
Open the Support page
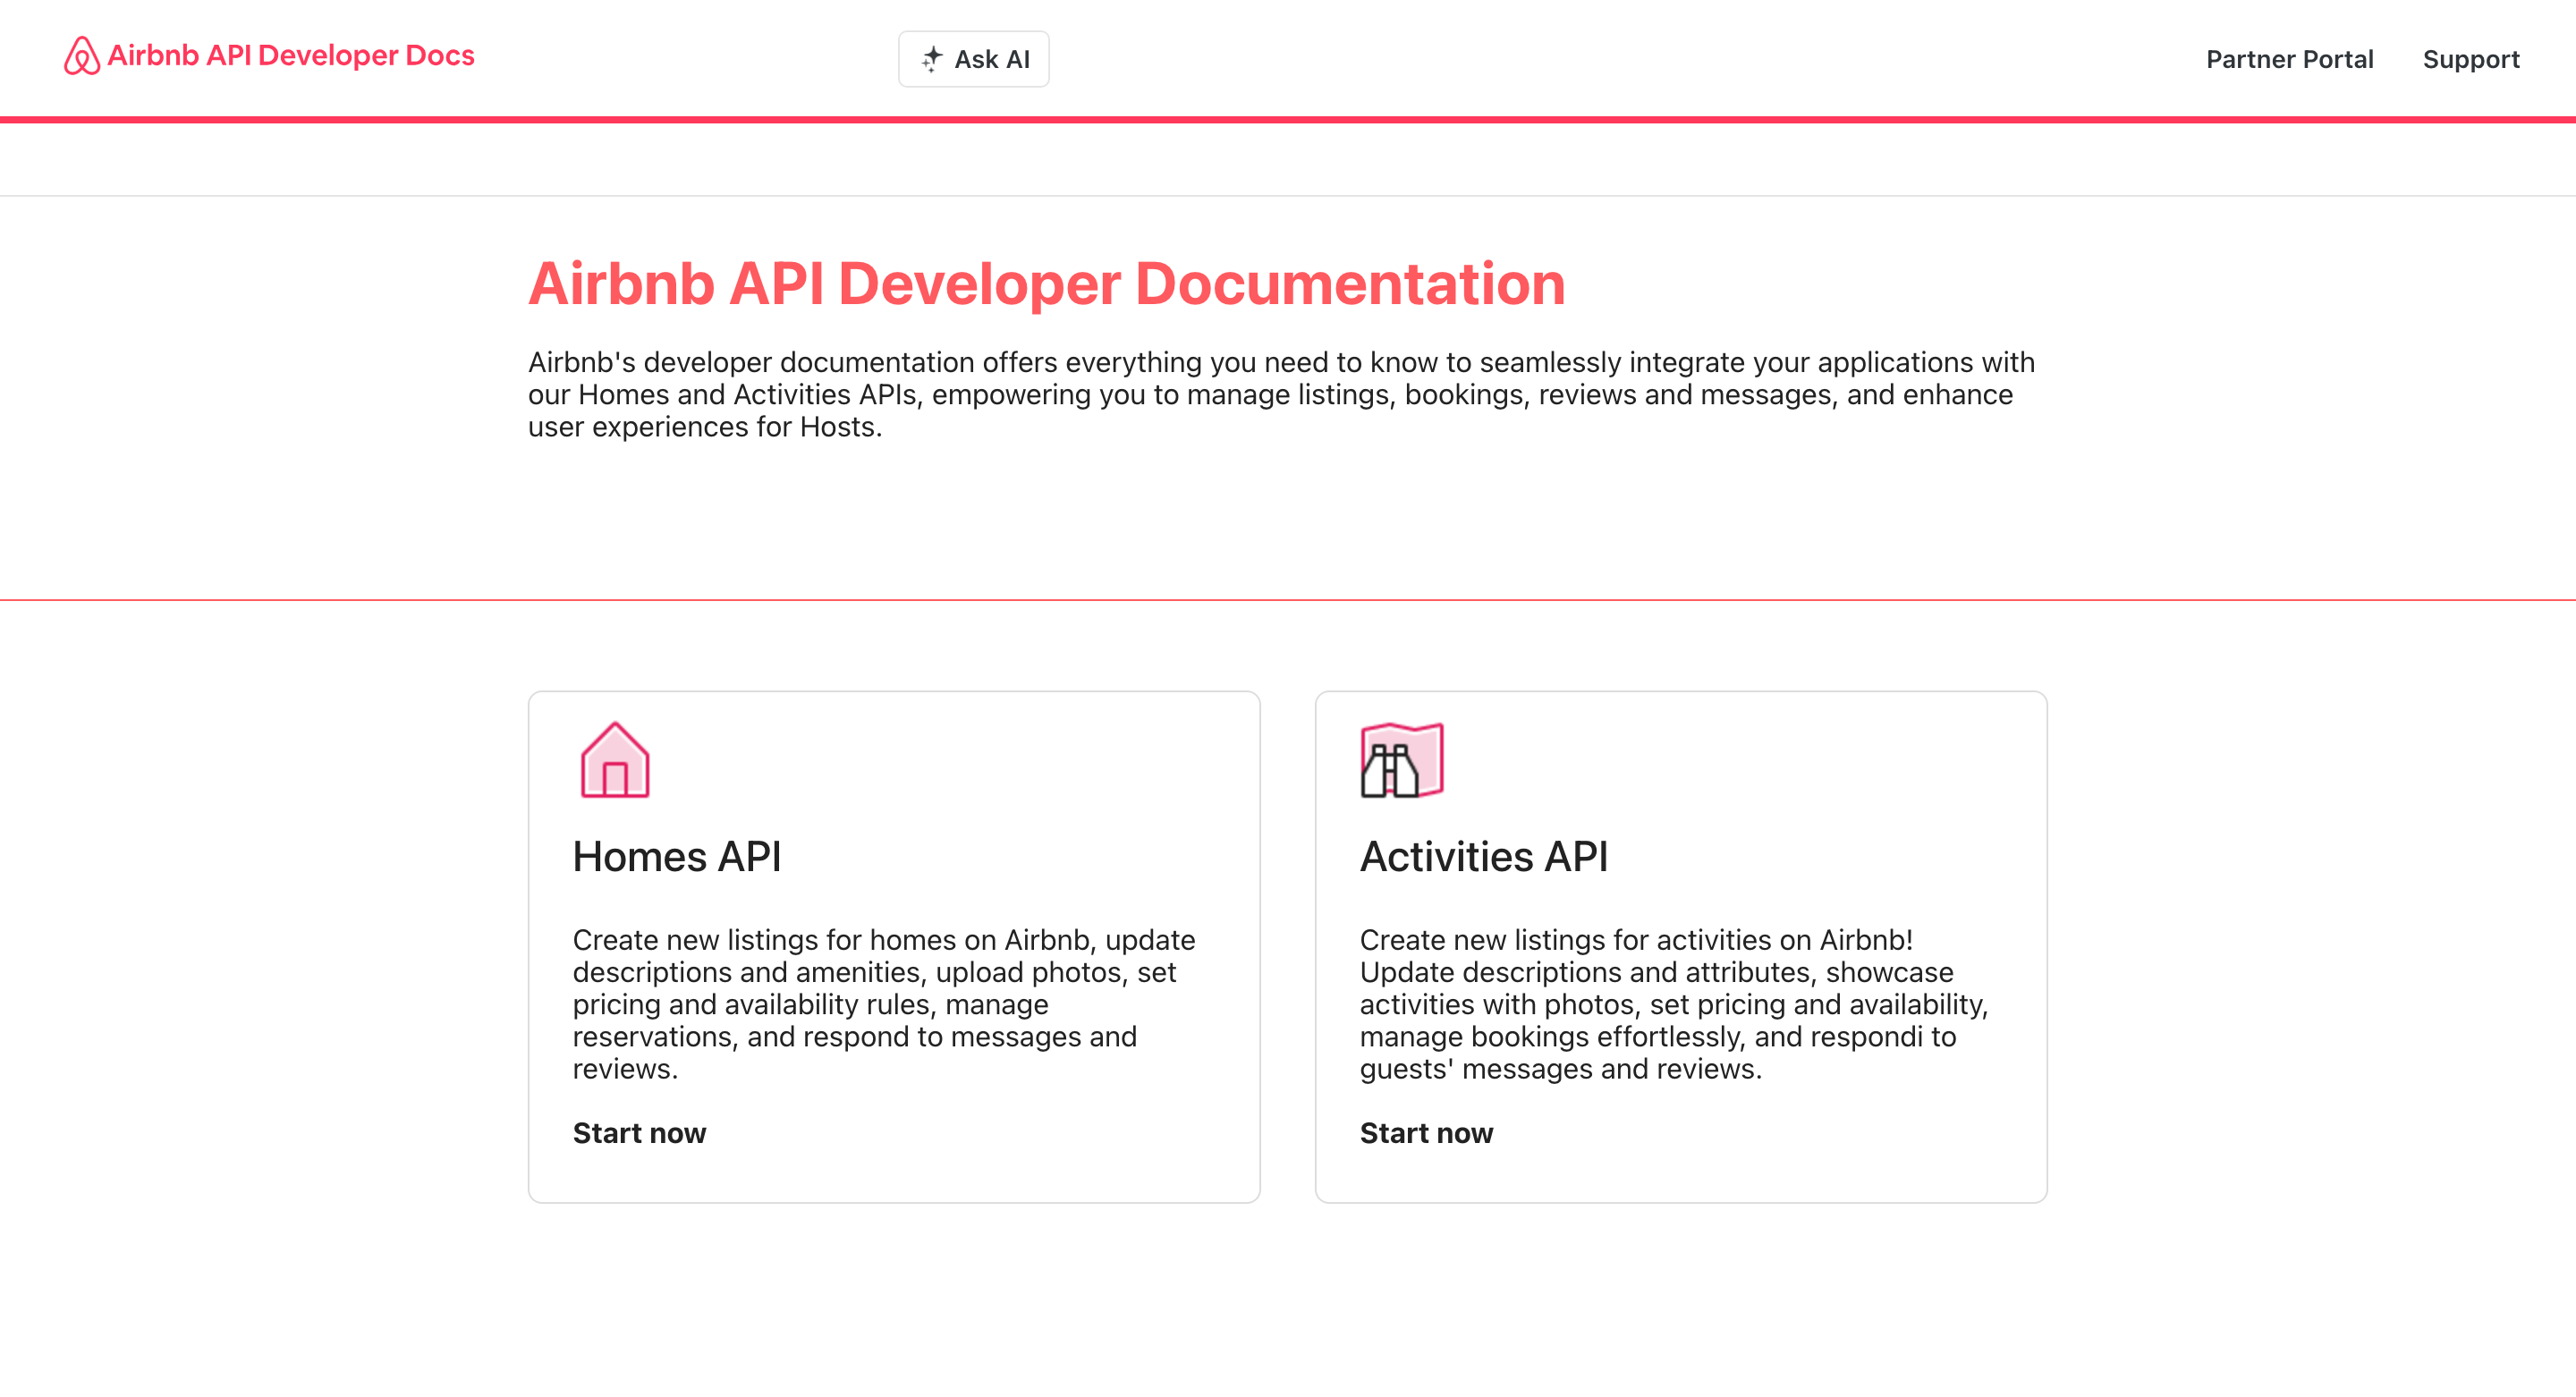(x=2471, y=60)
